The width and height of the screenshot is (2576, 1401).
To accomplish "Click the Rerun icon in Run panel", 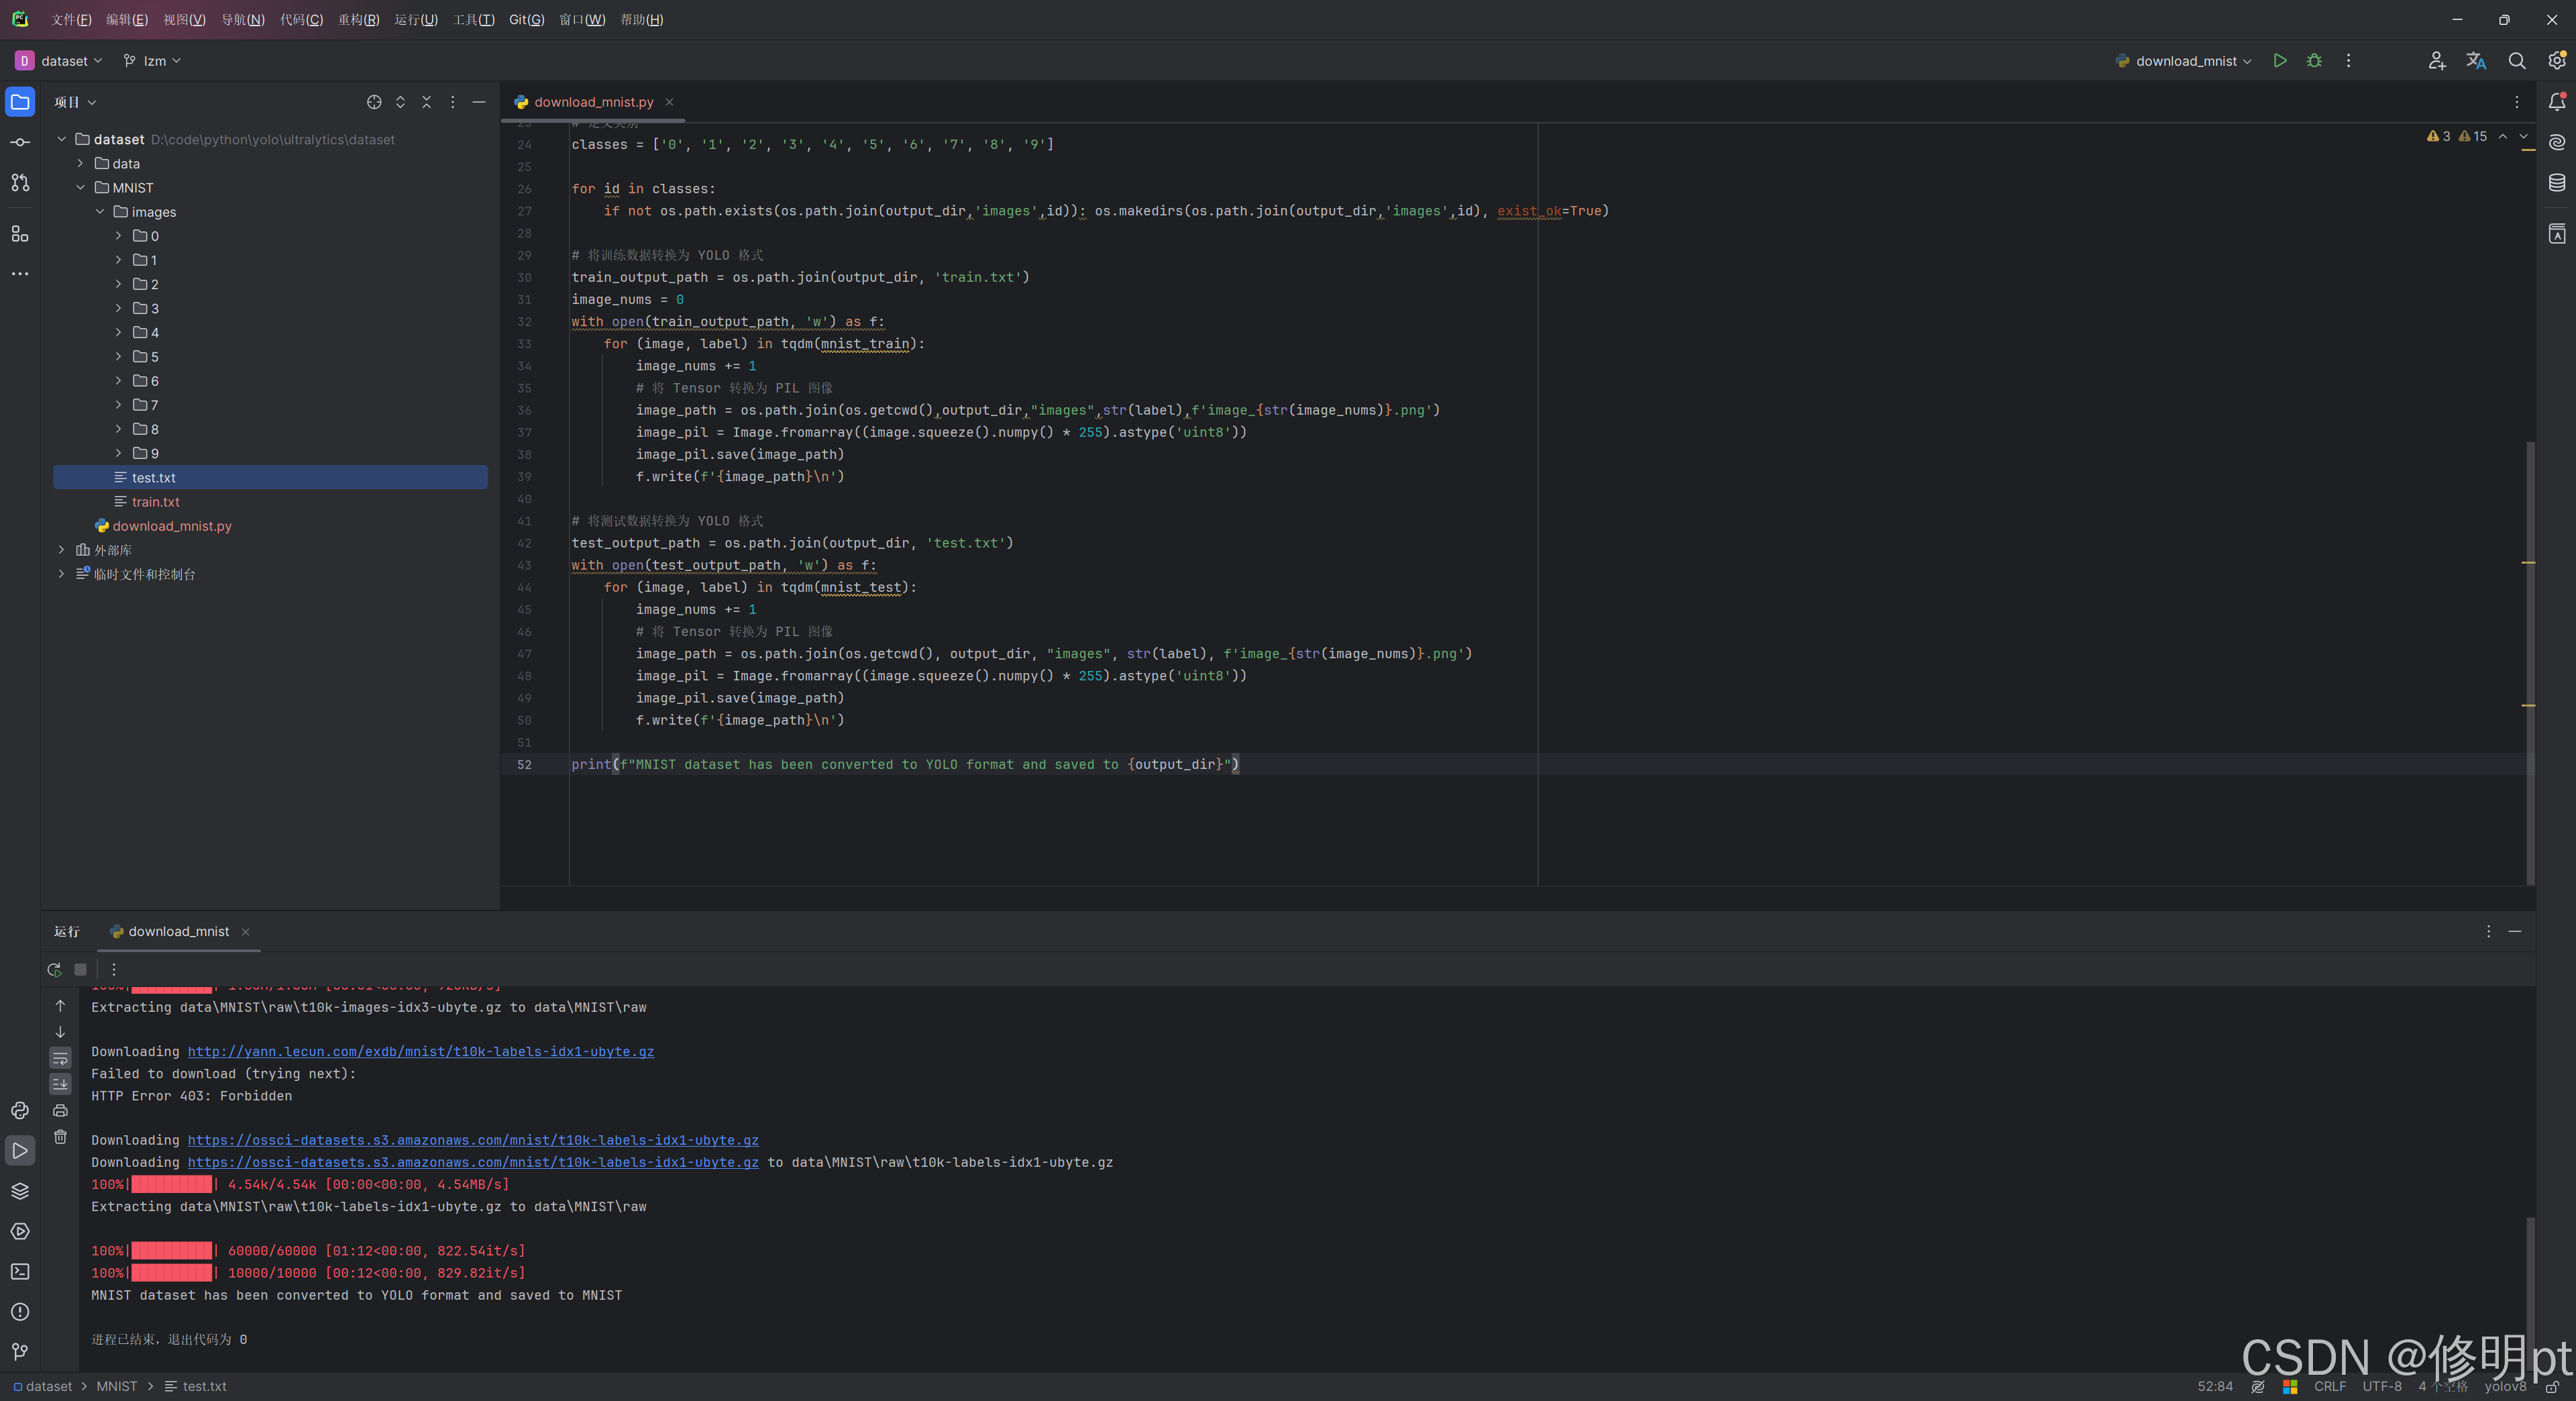I will click(x=54, y=969).
